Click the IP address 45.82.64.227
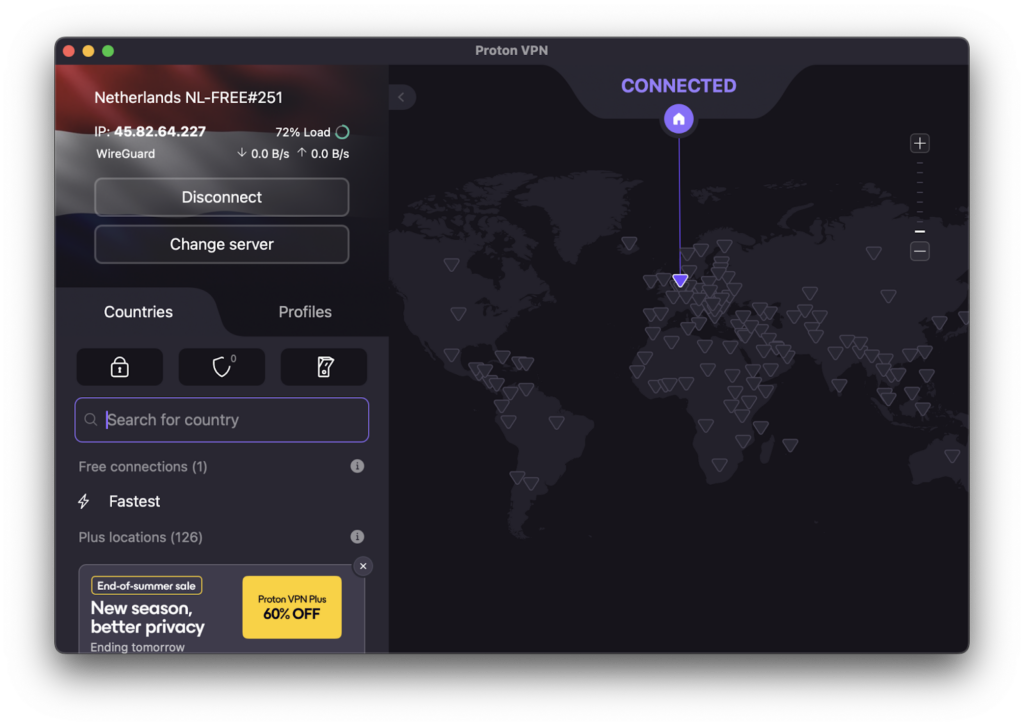 tap(160, 132)
